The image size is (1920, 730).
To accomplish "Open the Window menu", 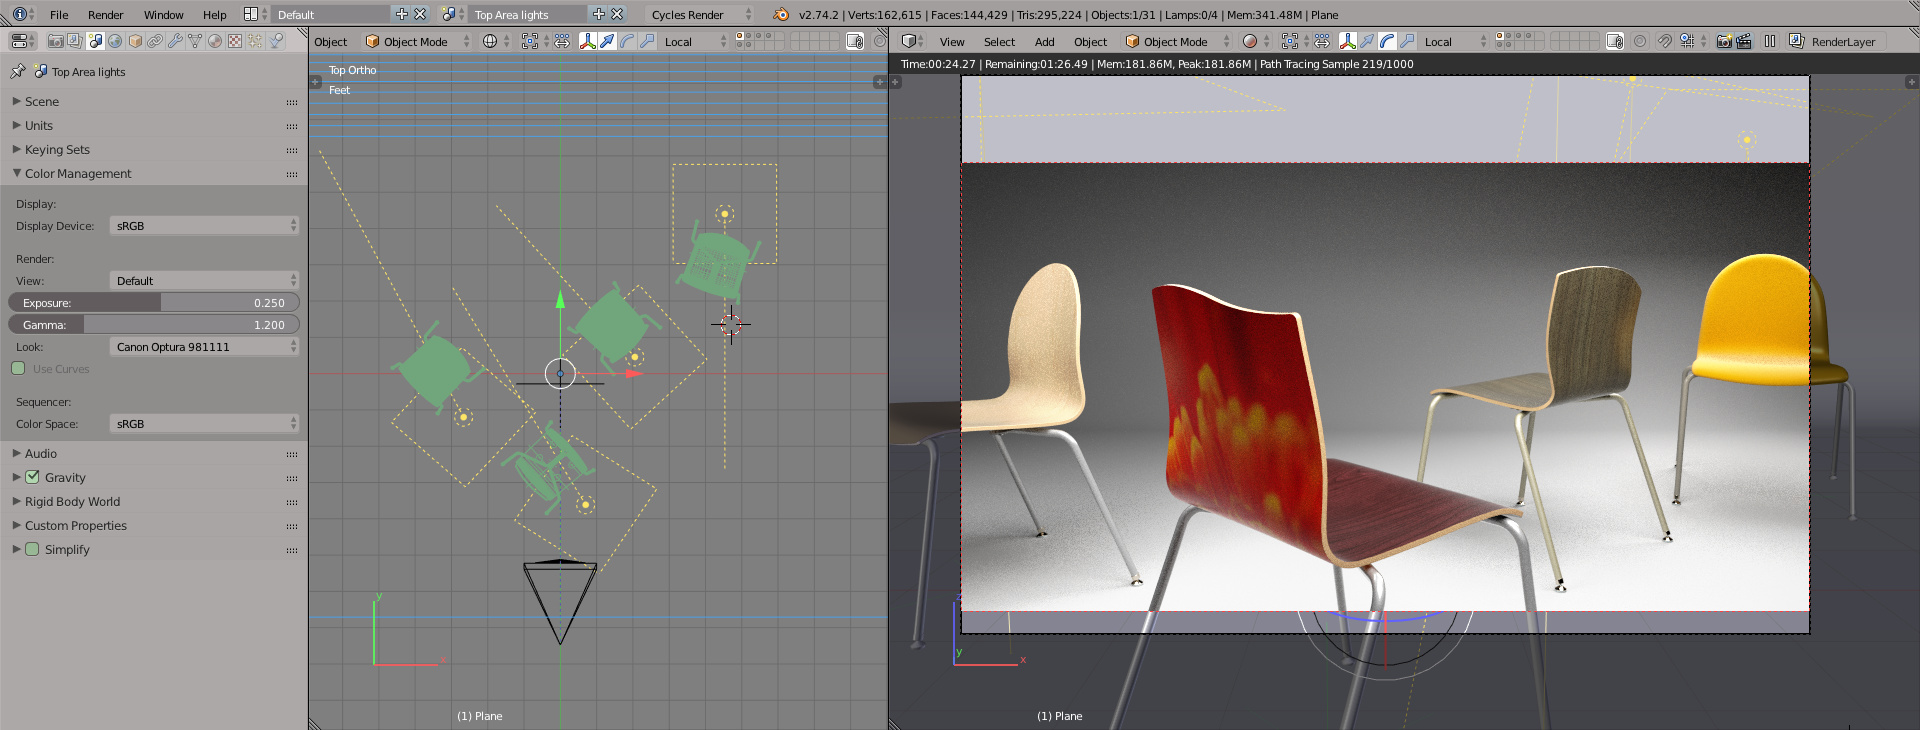I will [x=163, y=15].
